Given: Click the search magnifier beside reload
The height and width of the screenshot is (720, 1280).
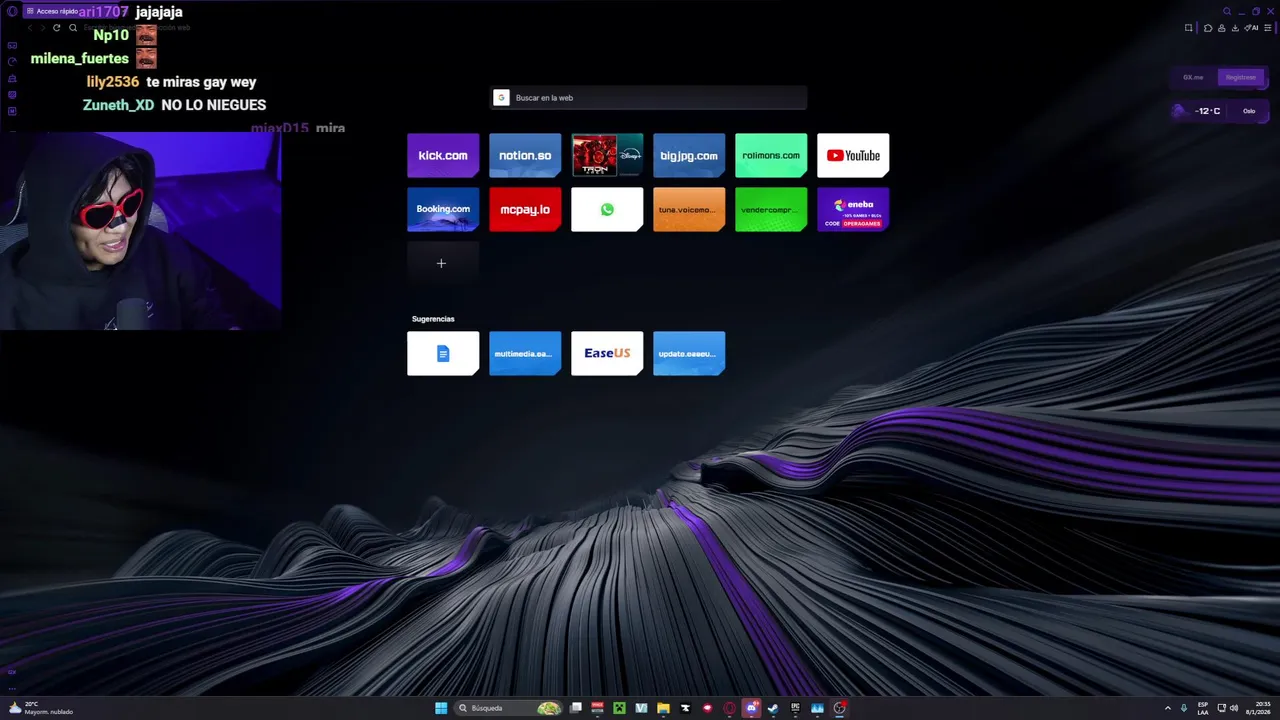Looking at the screenshot, I should (x=73, y=28).
